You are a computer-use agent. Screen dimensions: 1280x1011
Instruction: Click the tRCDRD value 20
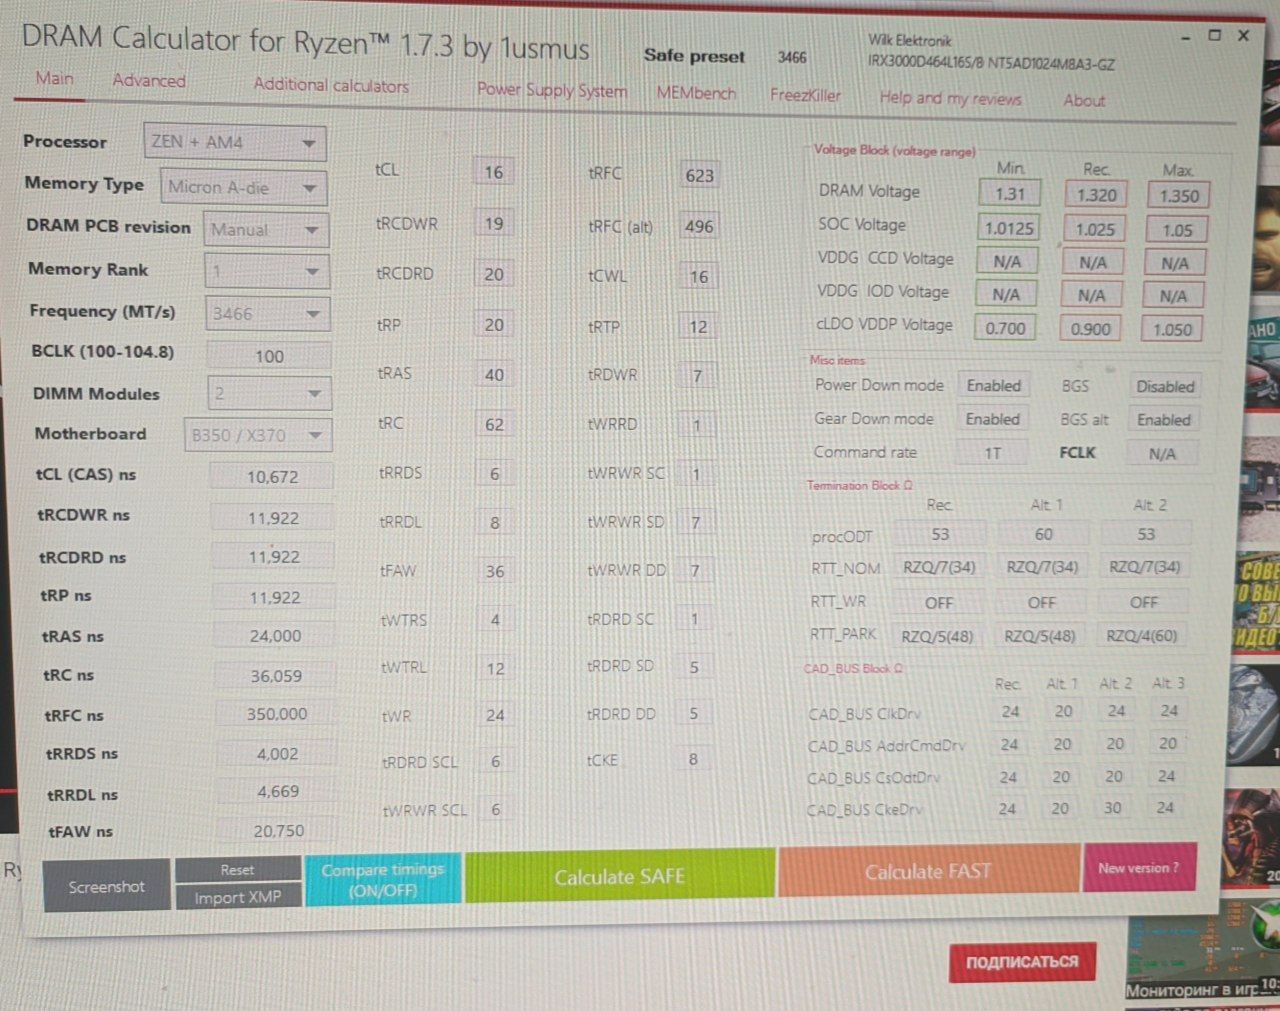click(x=494, y=274)
